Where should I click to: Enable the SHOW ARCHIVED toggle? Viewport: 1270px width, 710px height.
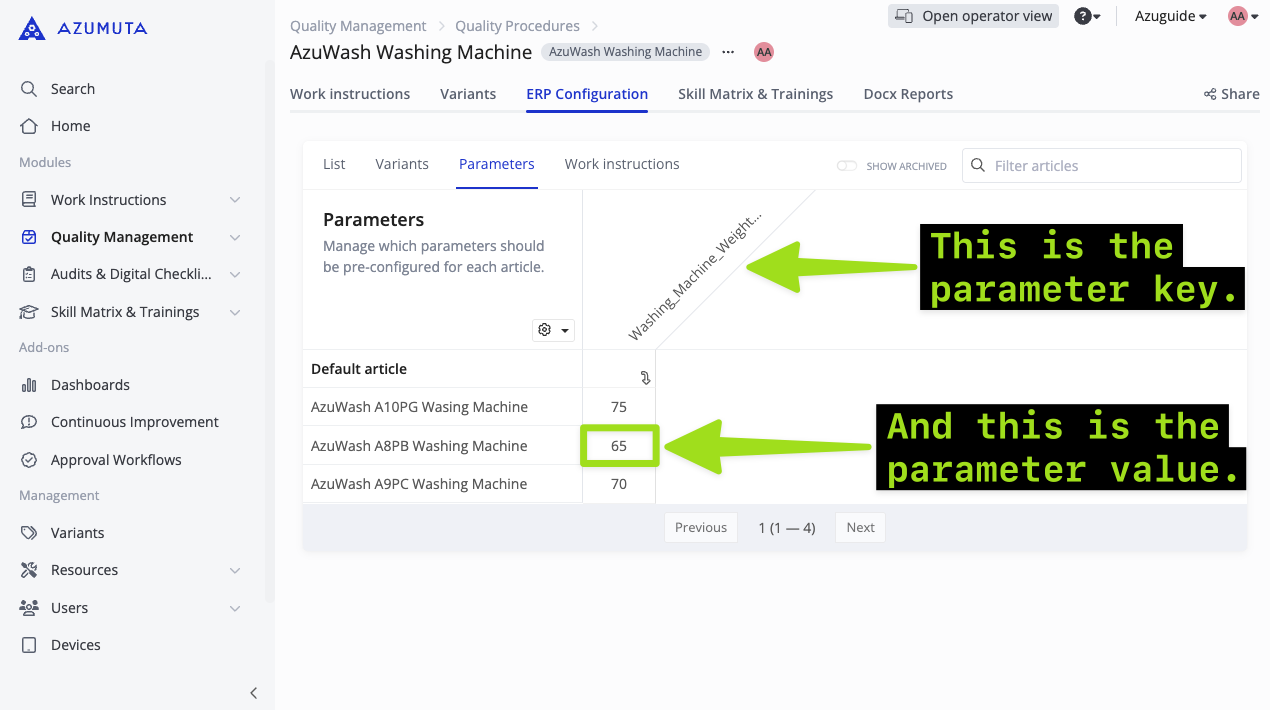click(847, 166)
